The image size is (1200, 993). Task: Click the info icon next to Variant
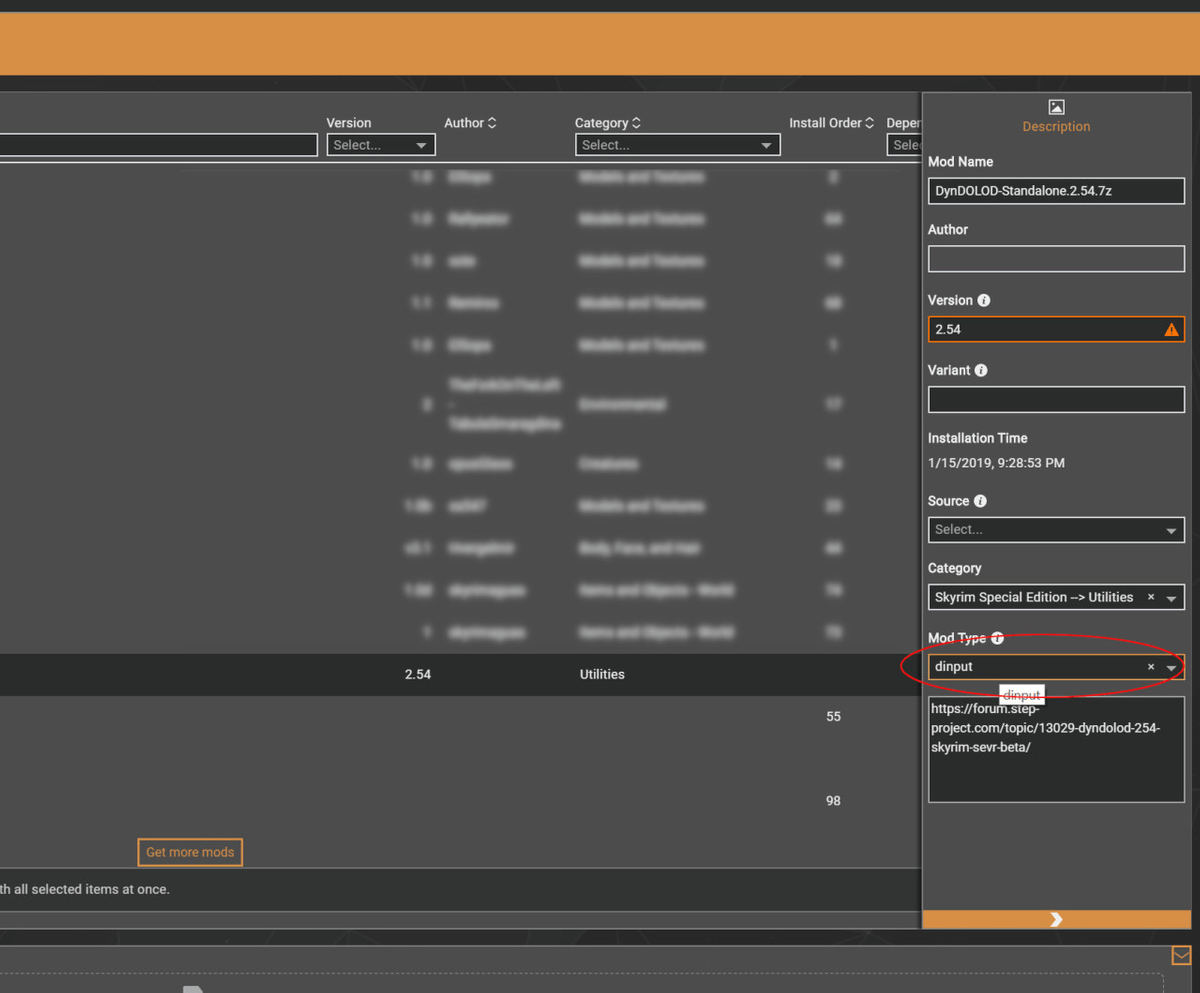(x=979, y=370)
